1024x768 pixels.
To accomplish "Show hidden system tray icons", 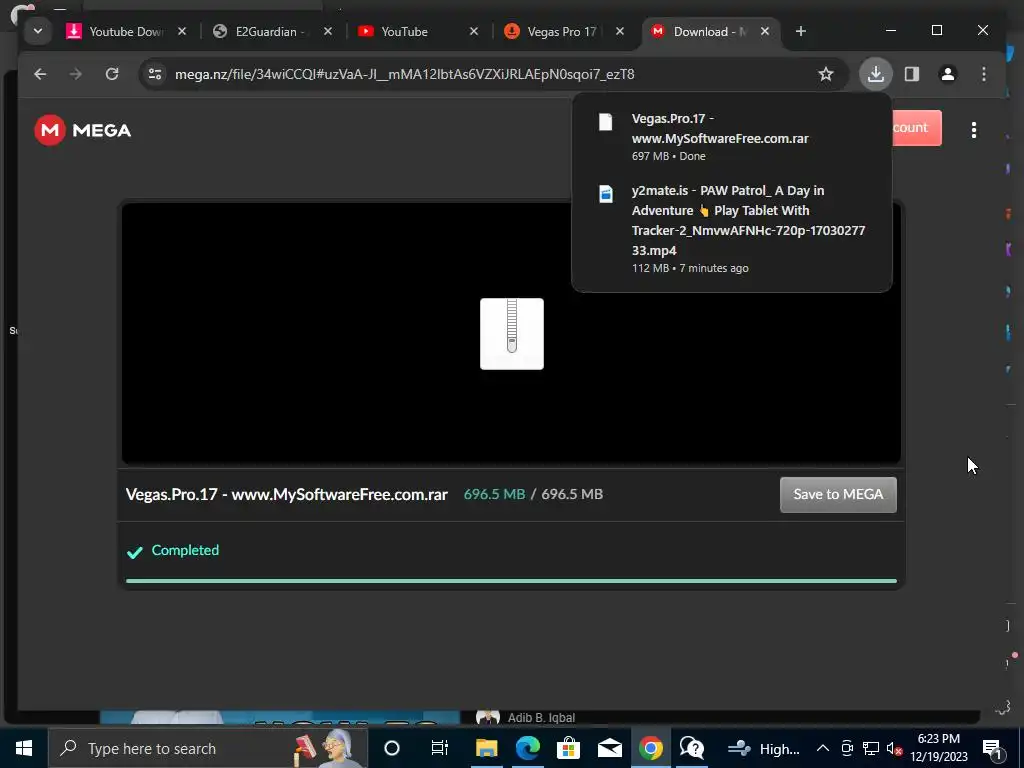I will [x=823, y=748].
